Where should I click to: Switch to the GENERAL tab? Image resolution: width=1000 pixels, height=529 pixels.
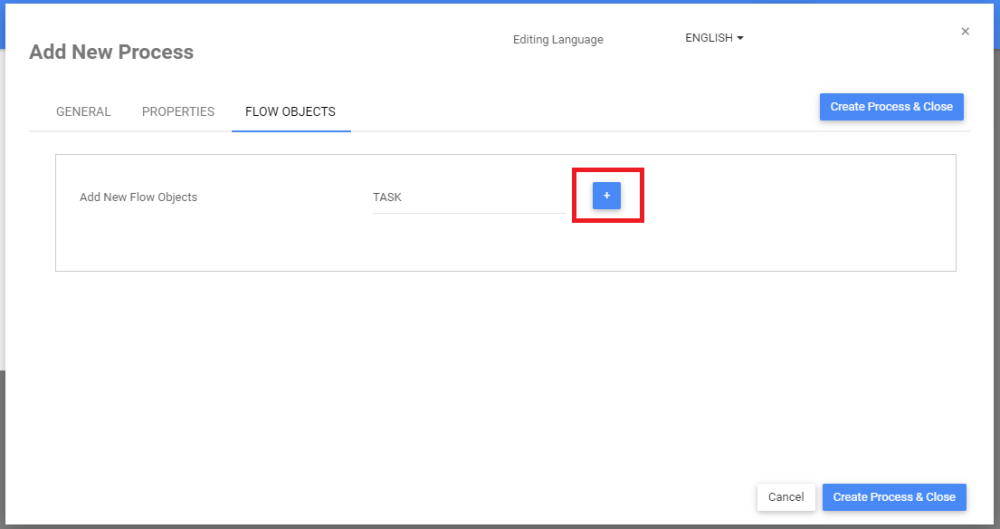pyautogui.click(x=83, y=112)
